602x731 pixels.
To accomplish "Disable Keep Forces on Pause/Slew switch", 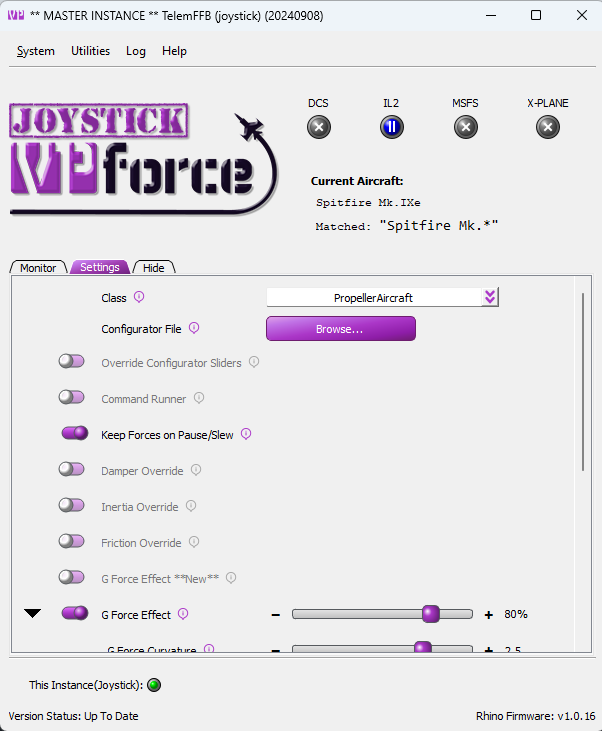I will (x=75, y=433).
